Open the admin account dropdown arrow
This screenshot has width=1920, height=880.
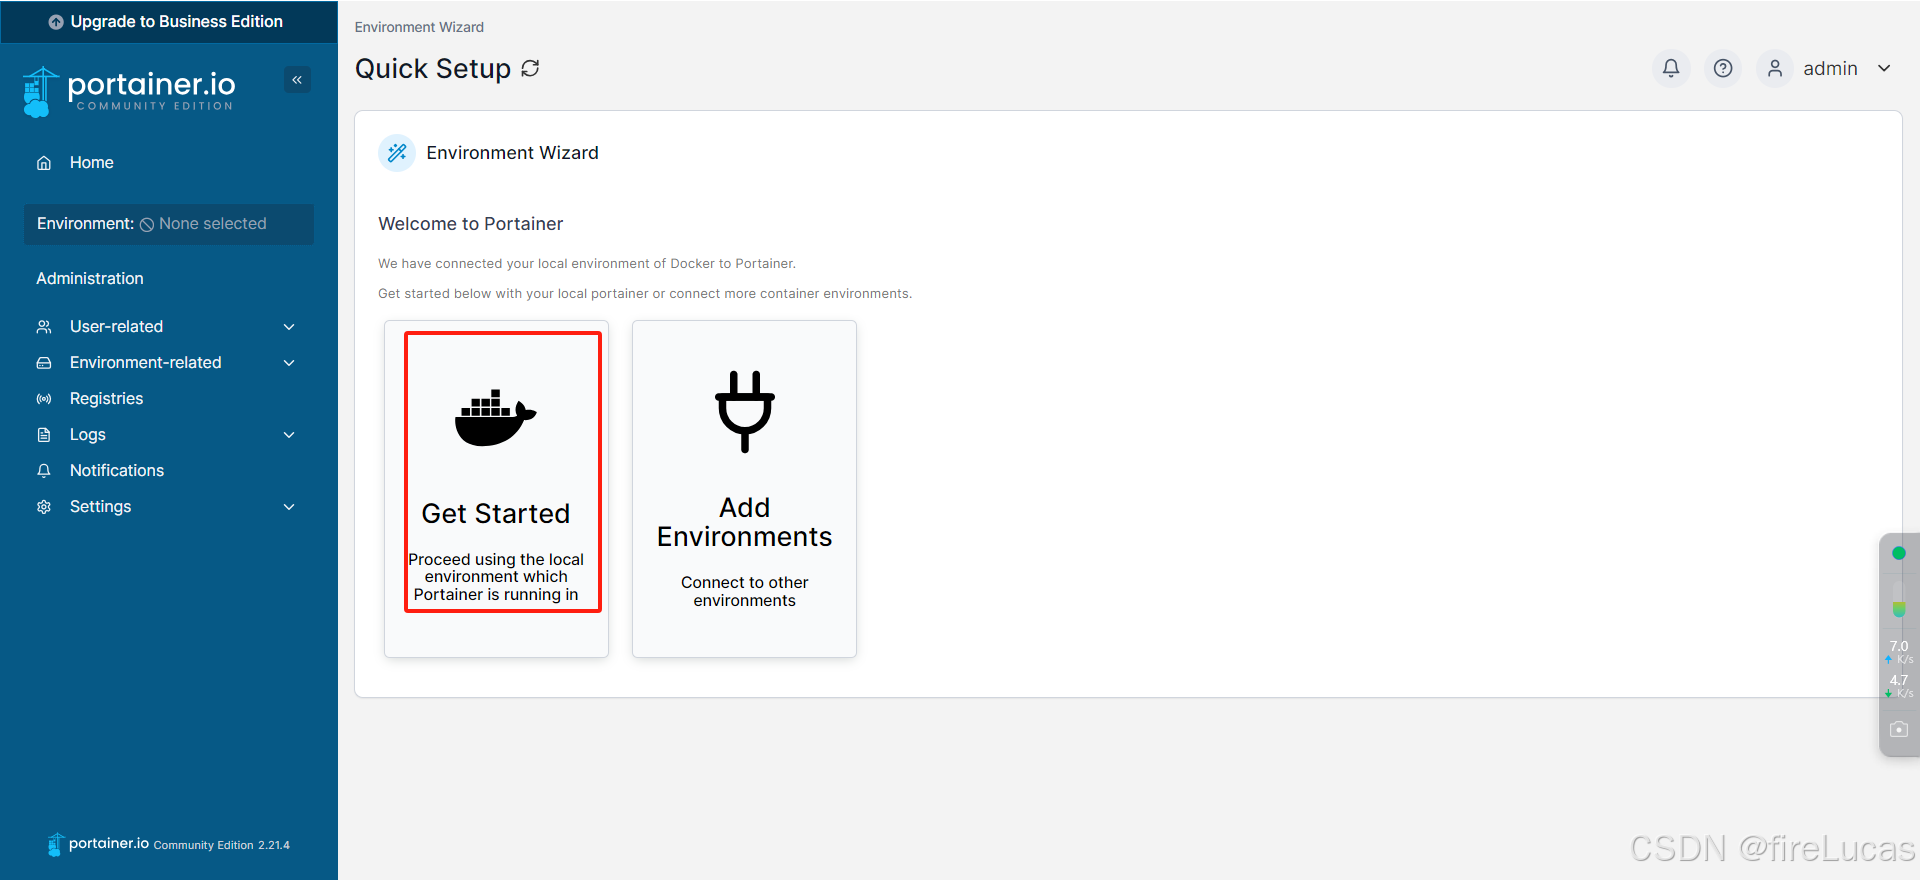point(1884,69)
